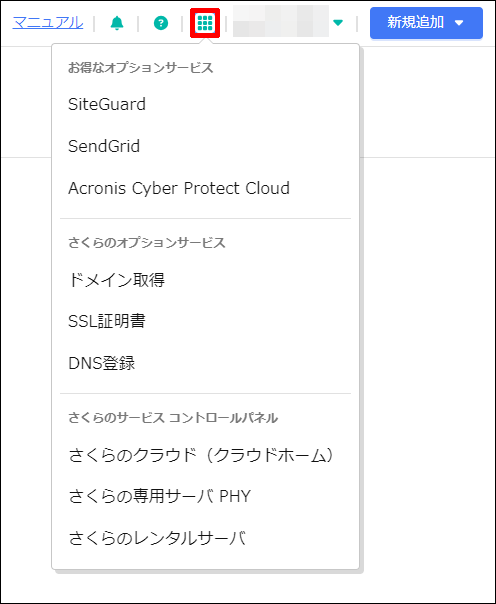The image size is (496, 604).
Task: Click さくらのサービス コントロールパネル header
Action: tap(173, 418)
